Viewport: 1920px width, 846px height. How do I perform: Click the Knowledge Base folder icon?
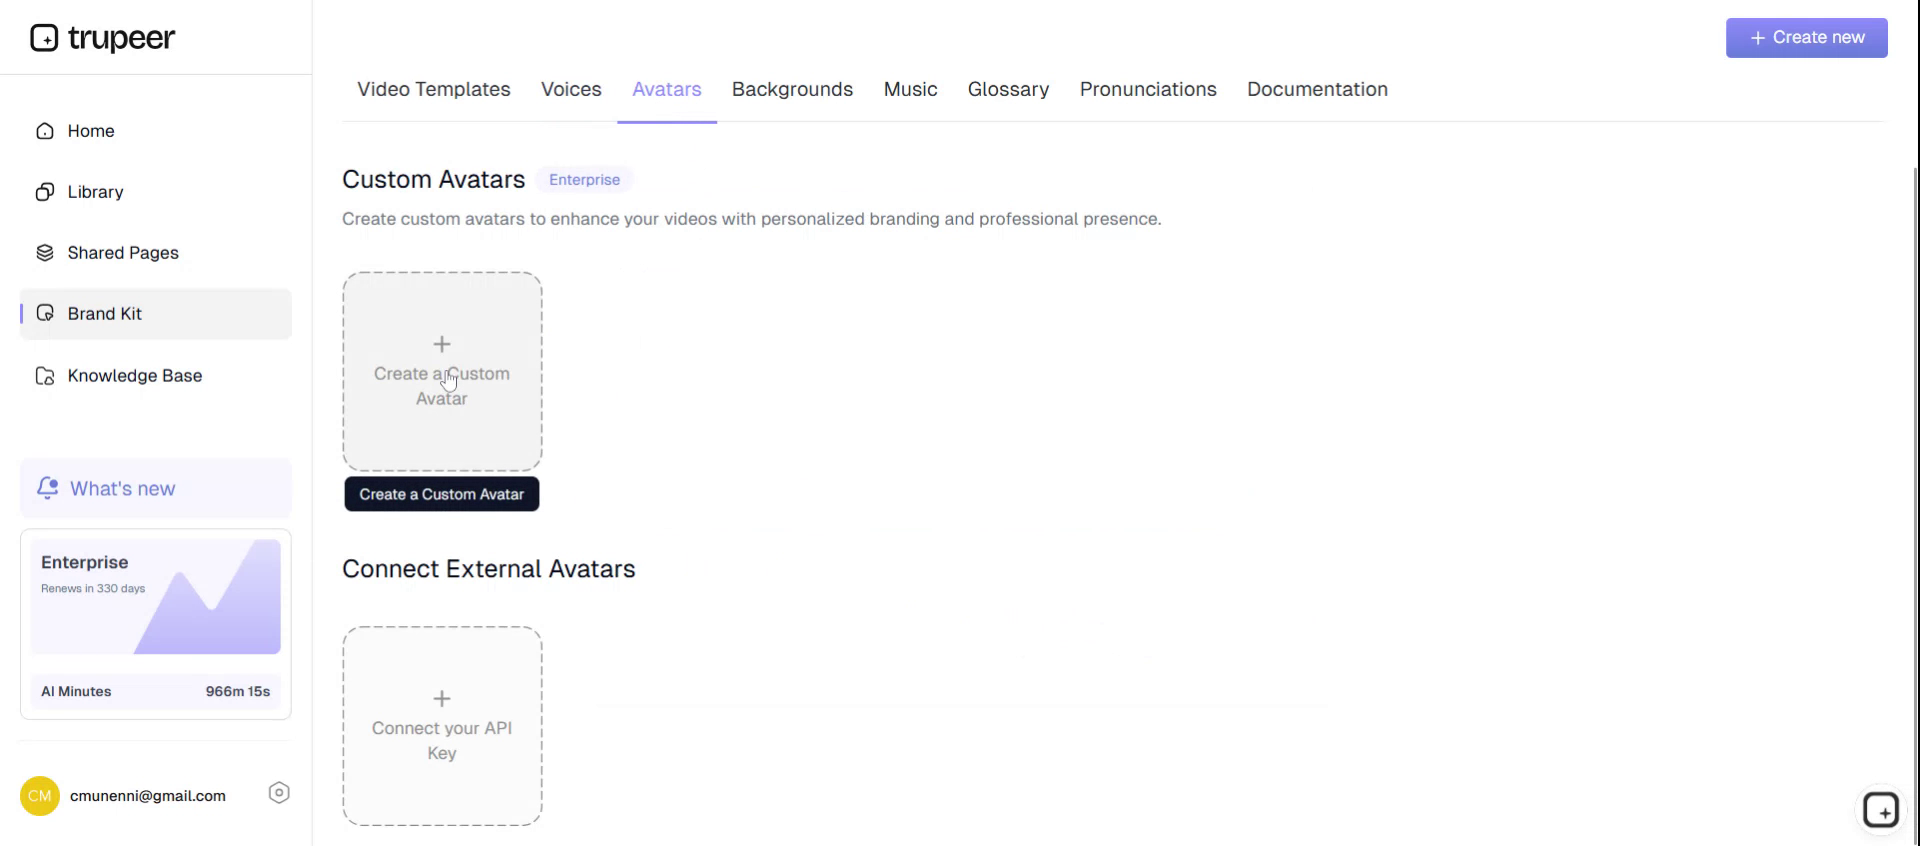(x=45, y=376)
